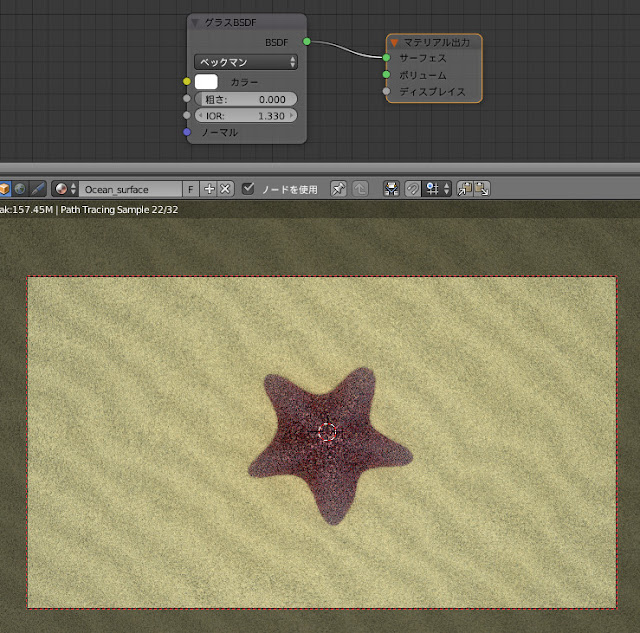Screen dimensions: 640x633
Task: Switch to line style brush icon
Action: (38, 189)
